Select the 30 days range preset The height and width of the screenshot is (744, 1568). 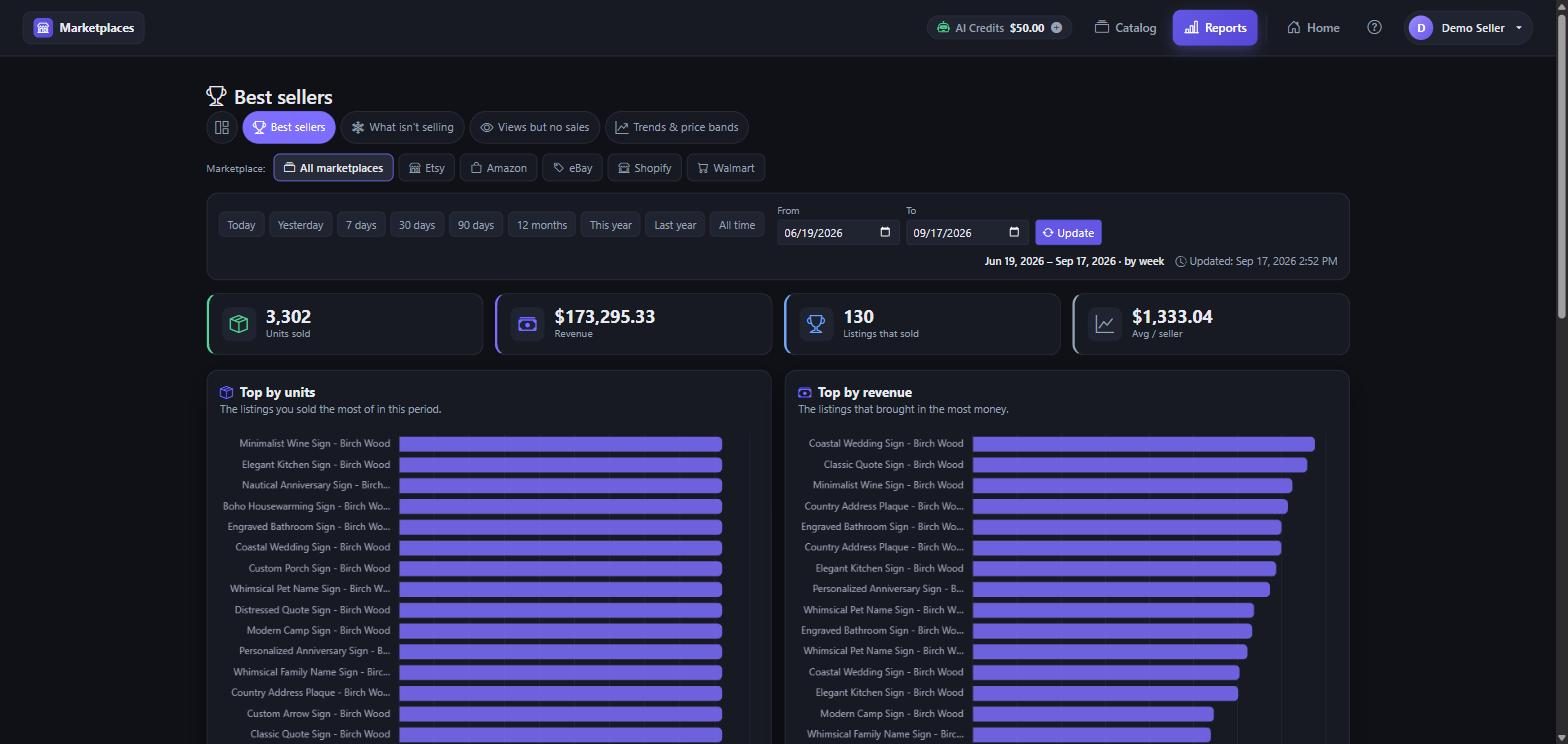click(417, 225)
